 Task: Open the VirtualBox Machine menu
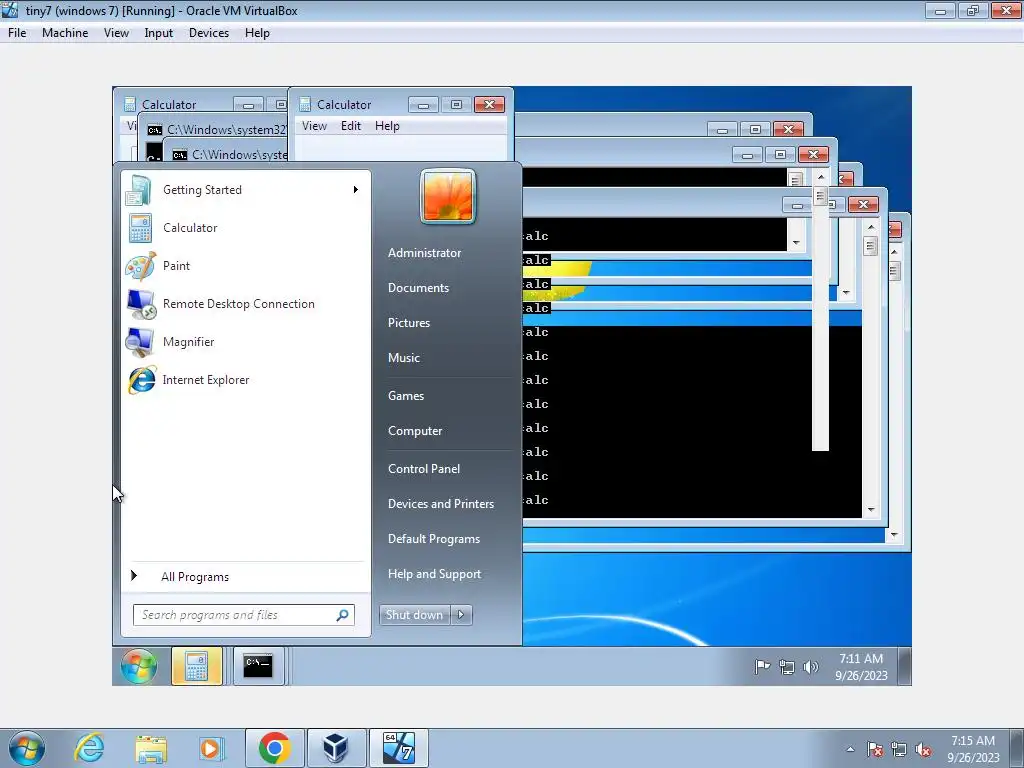65,33
